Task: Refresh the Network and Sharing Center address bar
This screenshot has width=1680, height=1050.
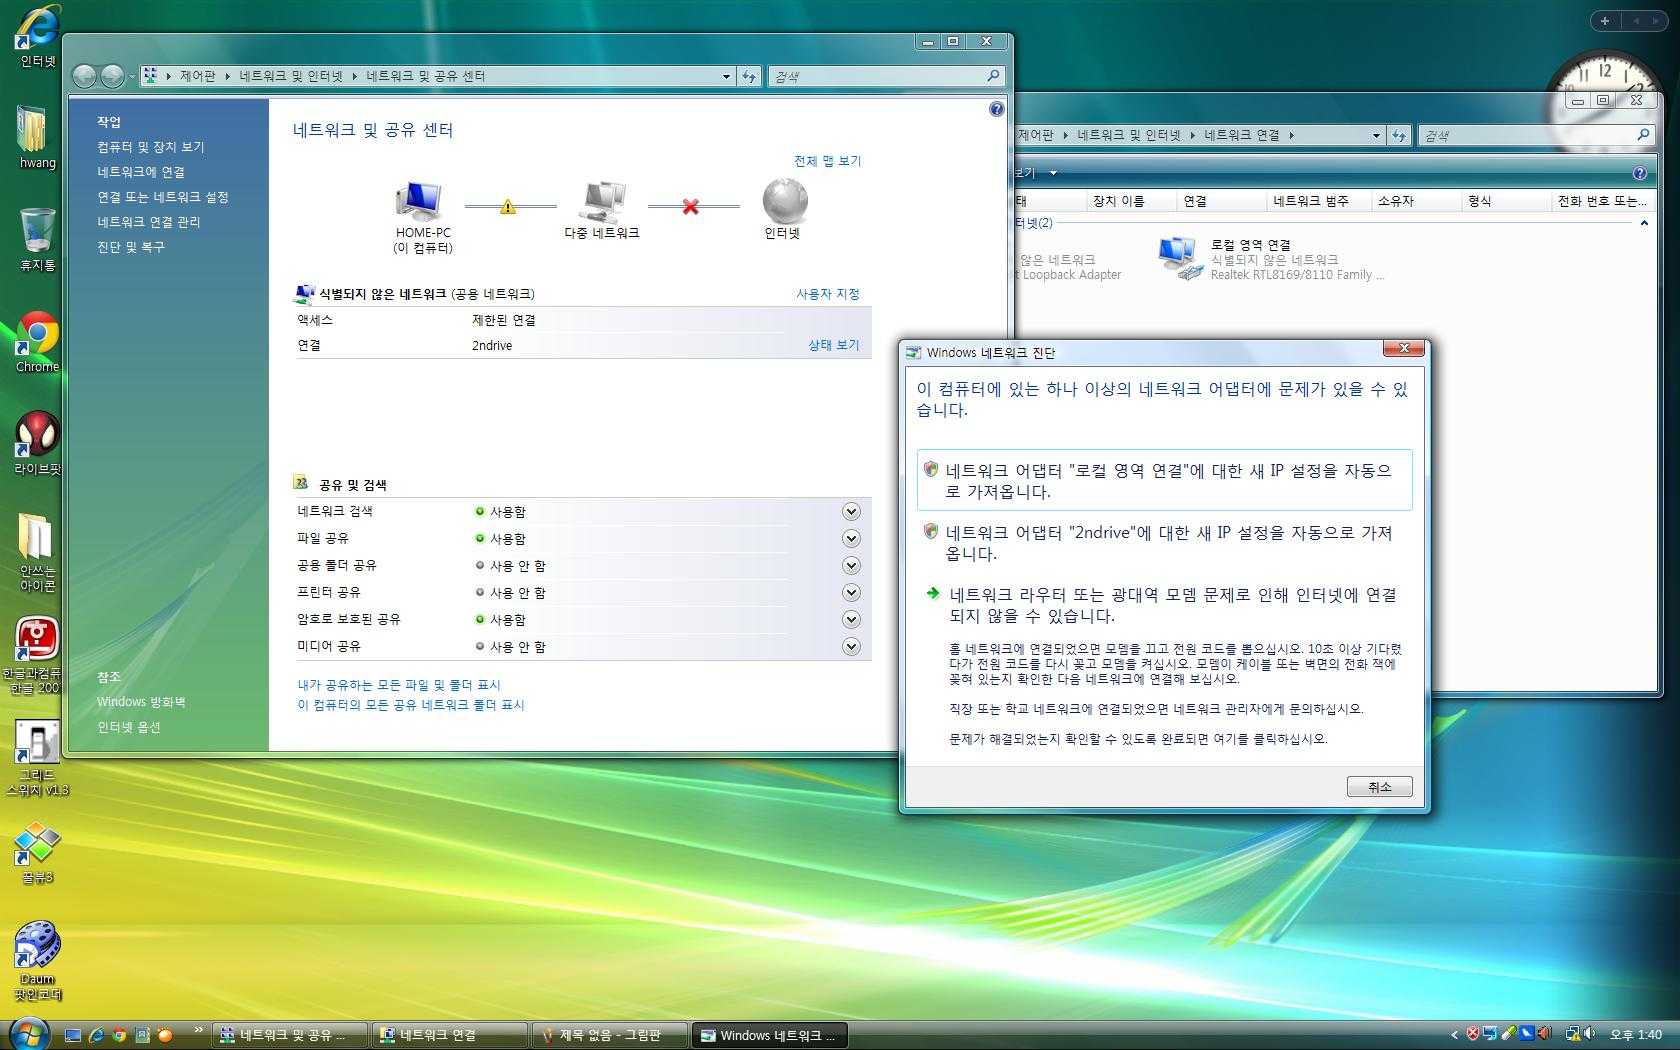Action: click(x=749, y=76)
